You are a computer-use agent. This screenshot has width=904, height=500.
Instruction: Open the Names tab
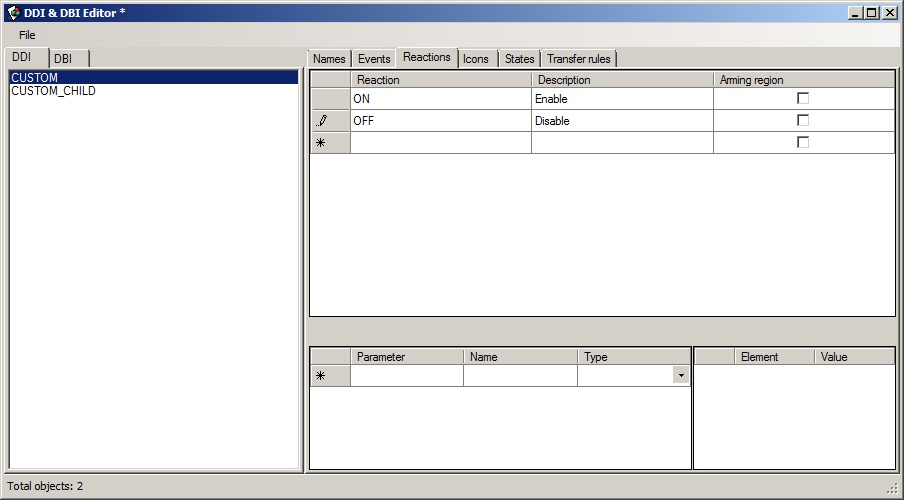point(329,59)
